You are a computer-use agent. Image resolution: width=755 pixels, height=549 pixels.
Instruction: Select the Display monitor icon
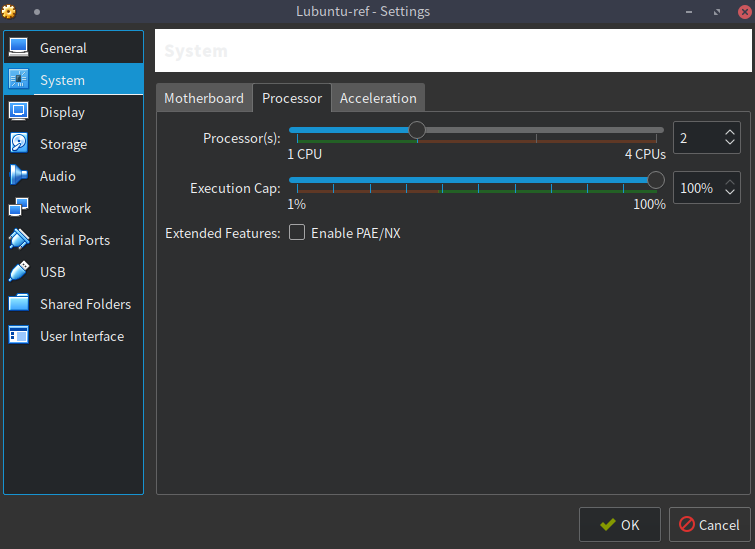click(x=19, y=112)
